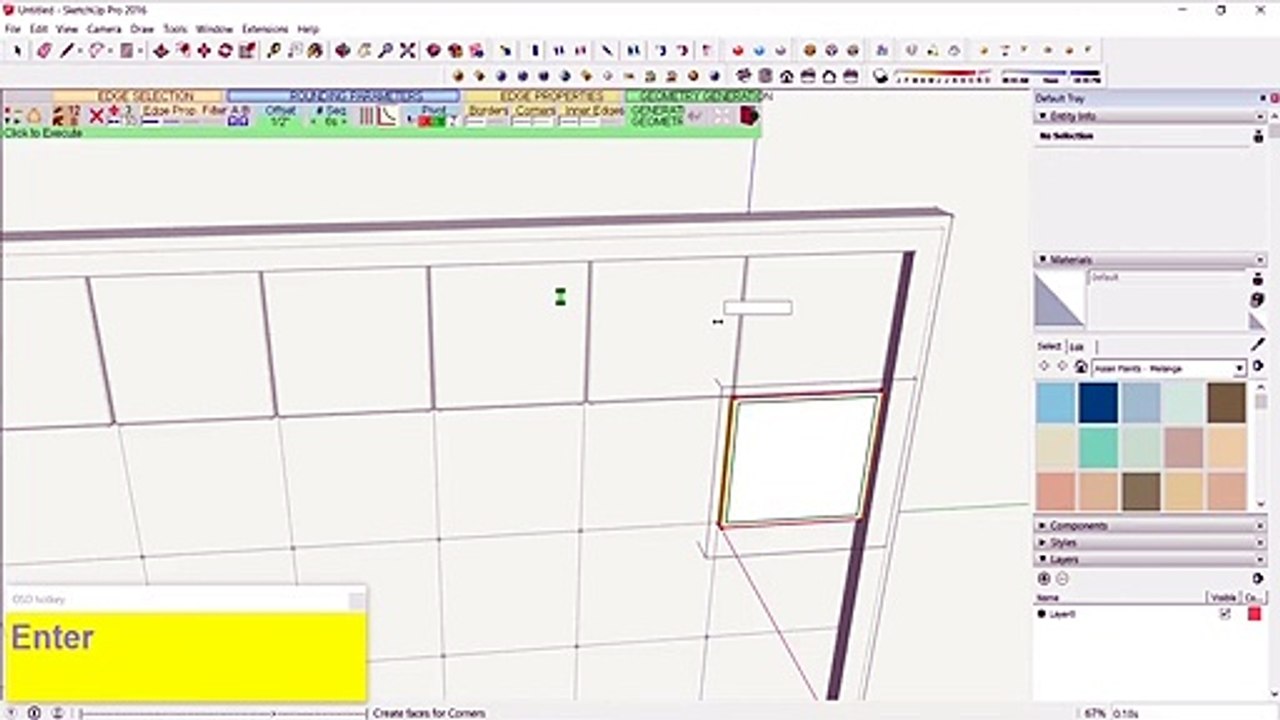The image size is (1280, 720).
Task: Open the Edit menu
Action: 38,29
